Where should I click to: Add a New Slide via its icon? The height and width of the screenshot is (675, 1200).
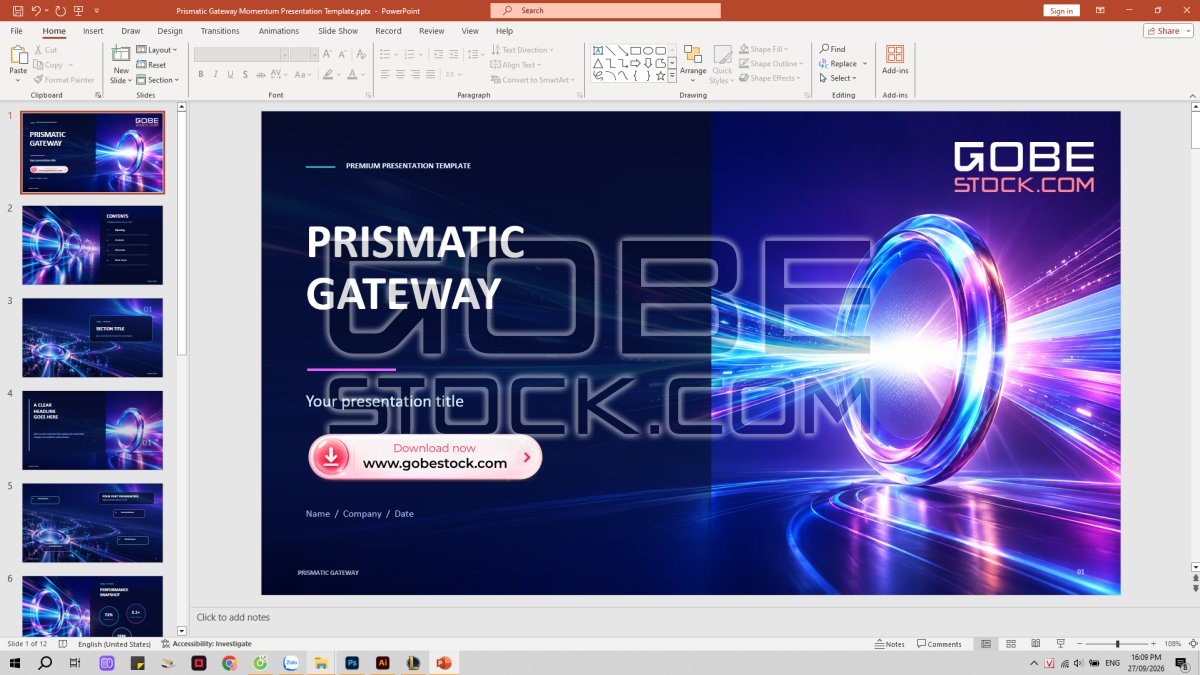coord(121,54)
